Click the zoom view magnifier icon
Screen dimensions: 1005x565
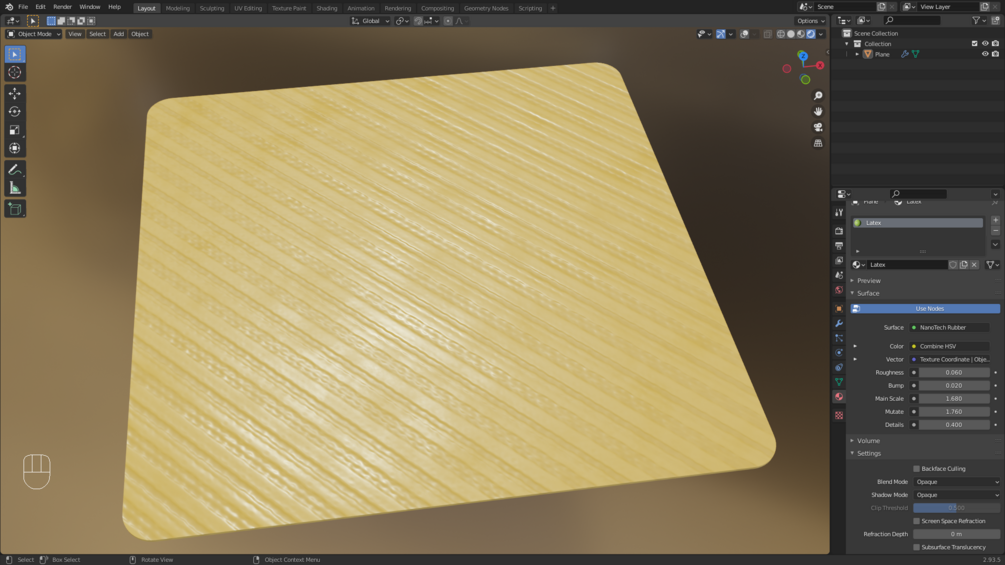click(x=818, y=95)
